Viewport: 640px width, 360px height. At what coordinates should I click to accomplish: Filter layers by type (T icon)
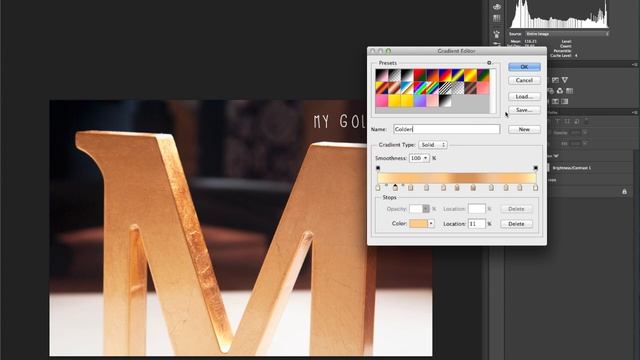(x=558, y=122)
